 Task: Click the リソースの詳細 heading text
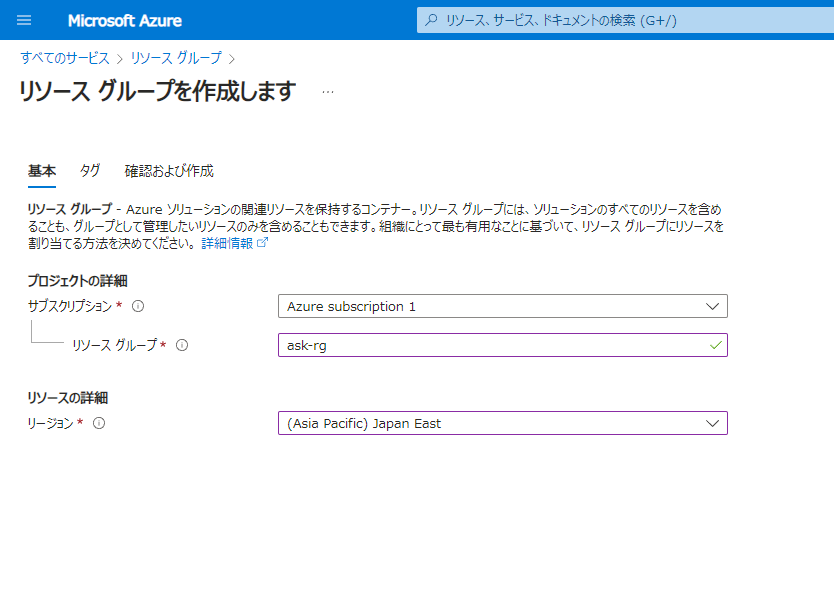pyautogui.click(x=68, y=398)
